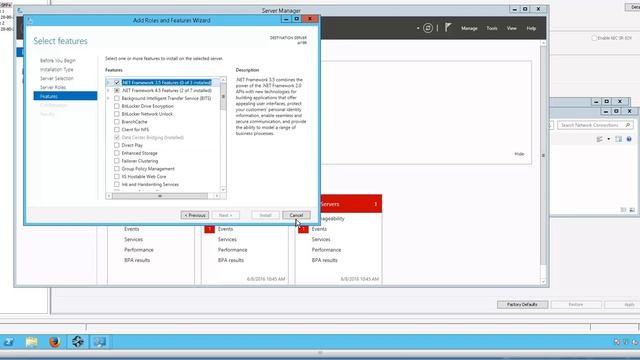This screenshot has height=360, width=640.
Task: Click the small dropdown arrow beside refresh icon
Action: tap(418, 28)
